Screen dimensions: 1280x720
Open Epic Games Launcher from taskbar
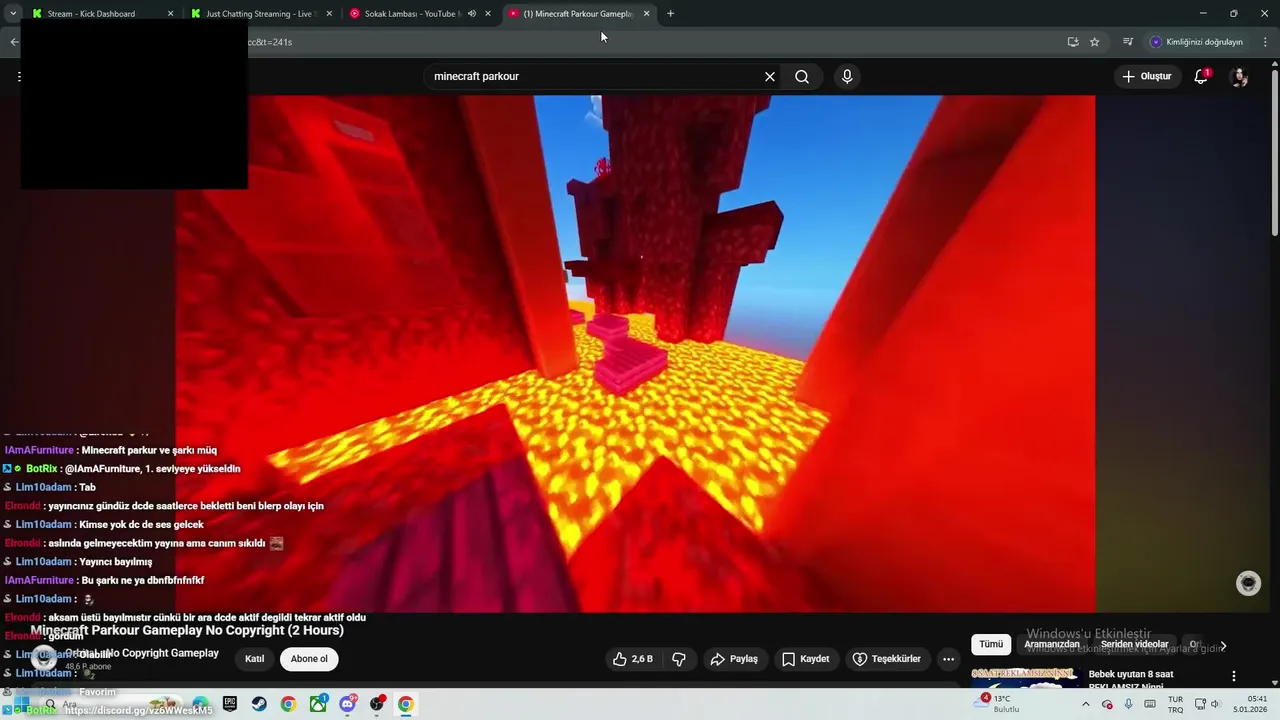tap(230, 704)
